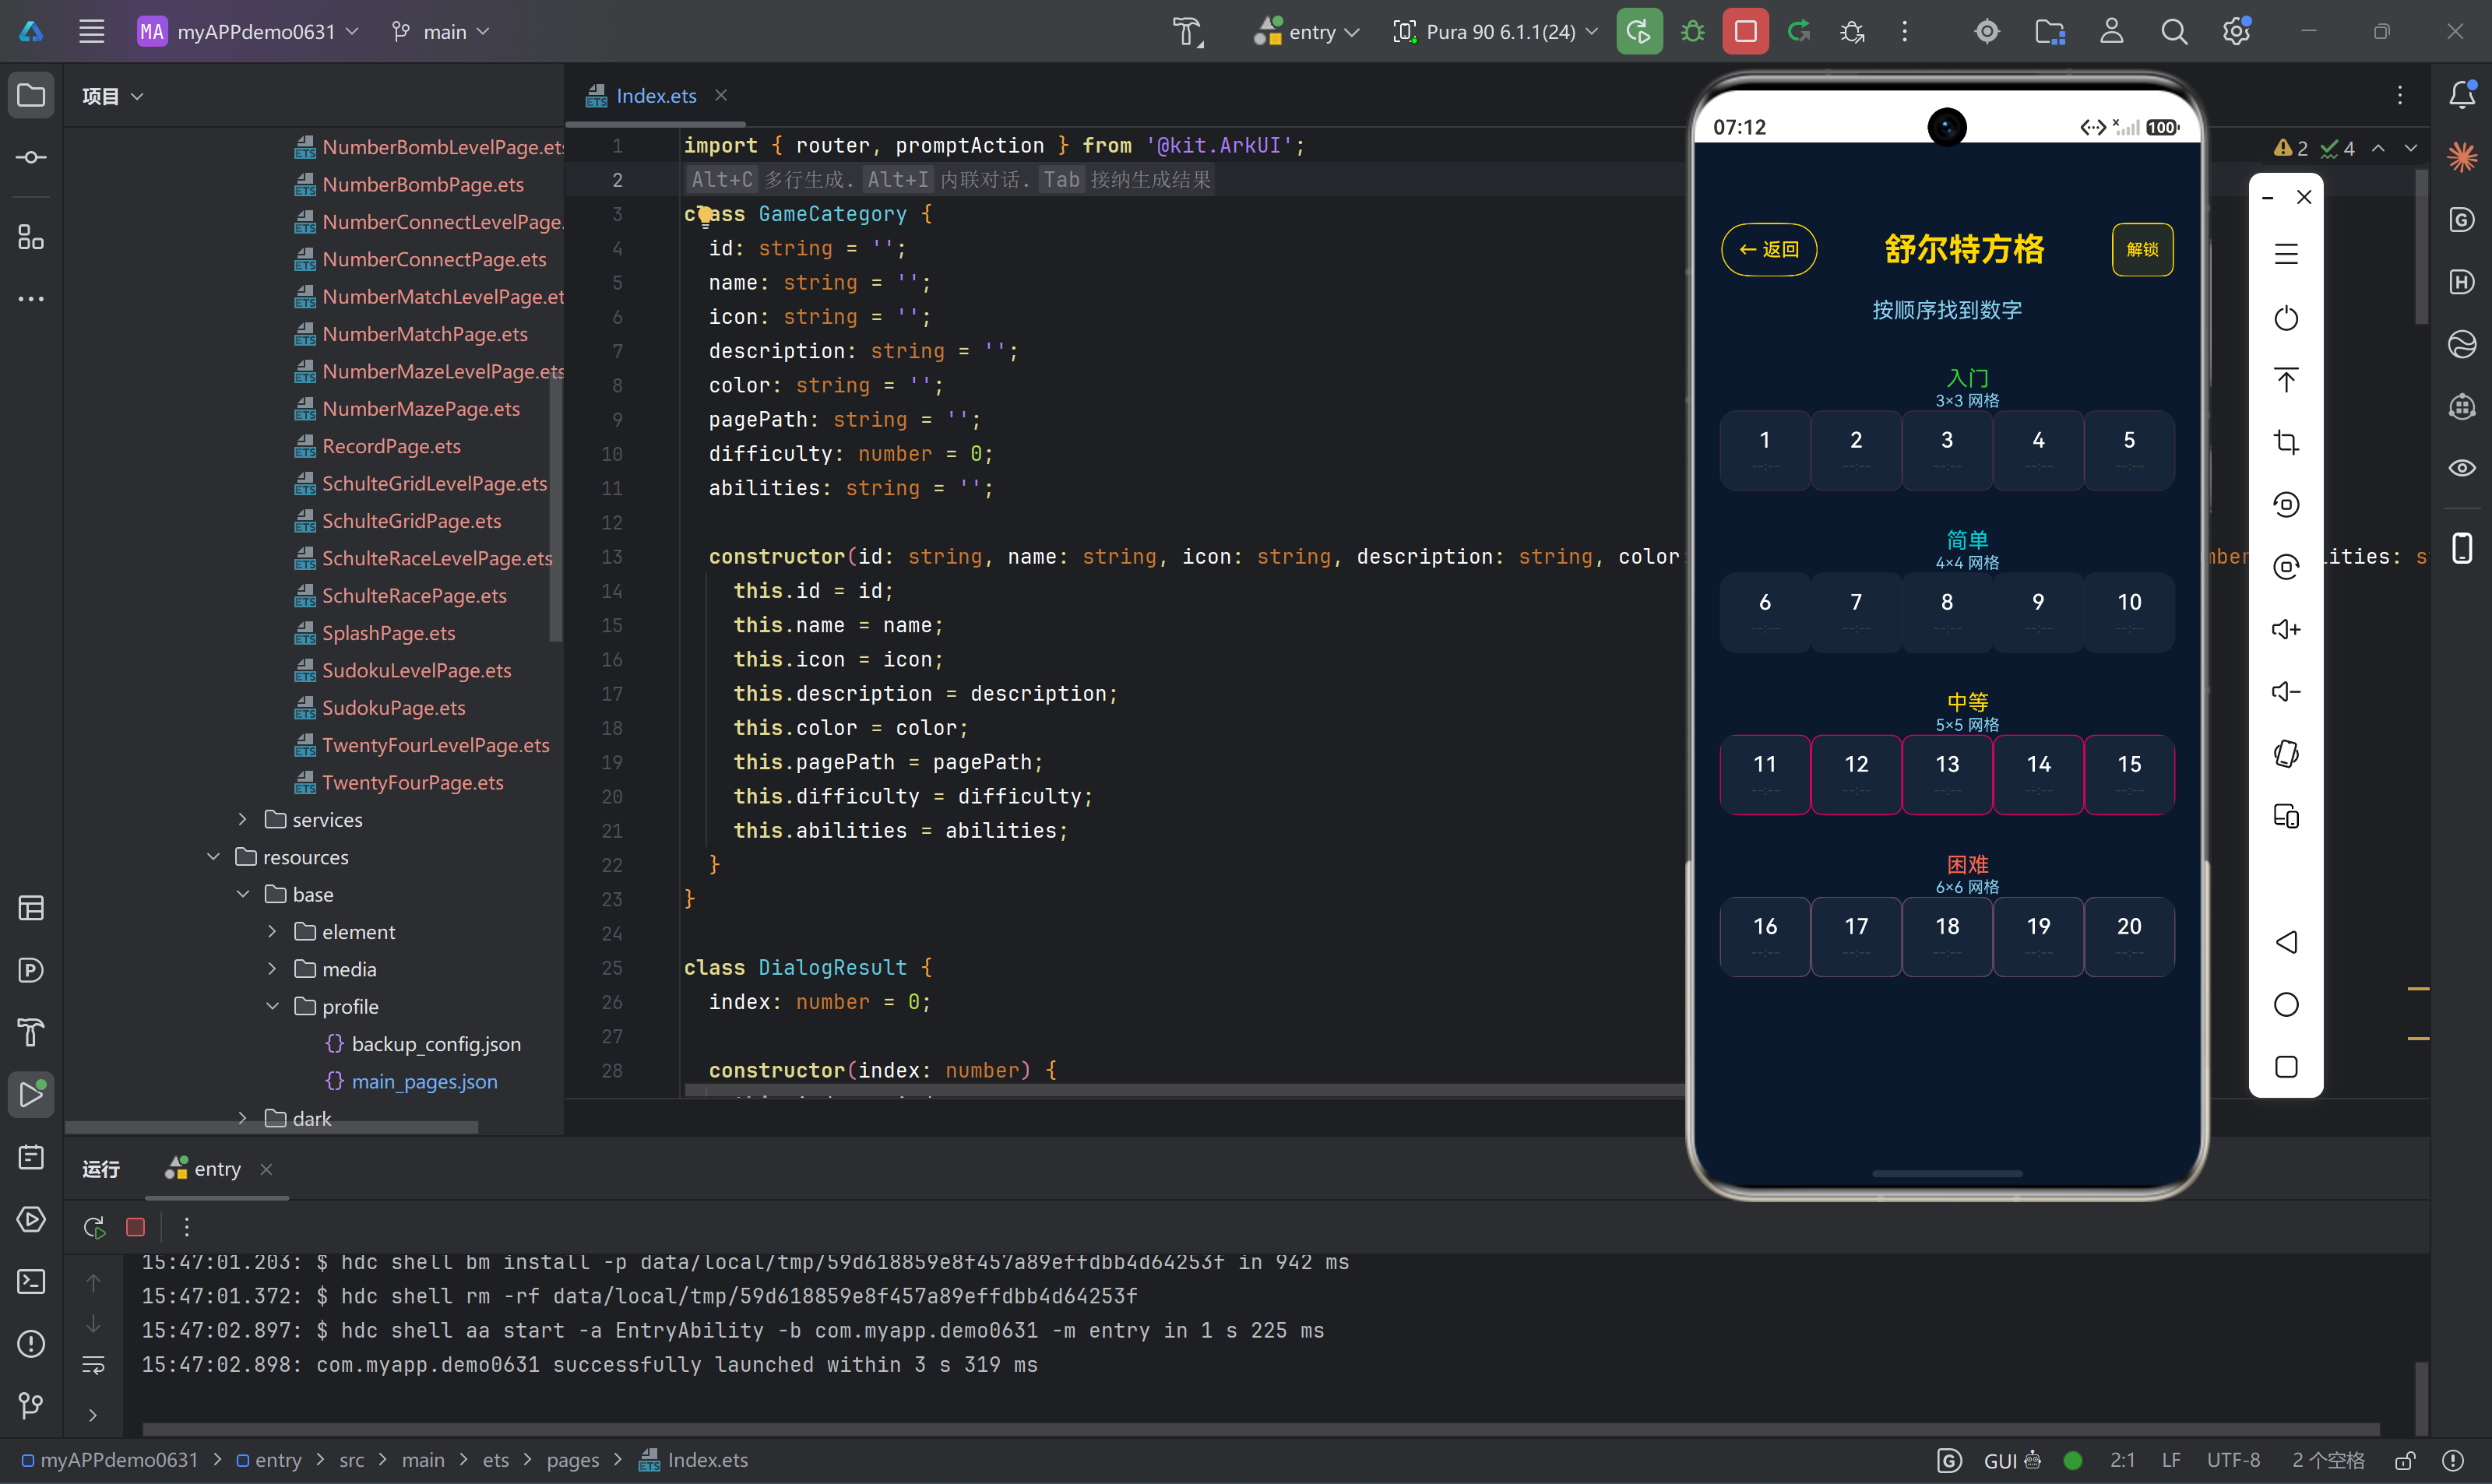
Task: Rerun entry in the Run panel
Action: tap(95, 1227)
